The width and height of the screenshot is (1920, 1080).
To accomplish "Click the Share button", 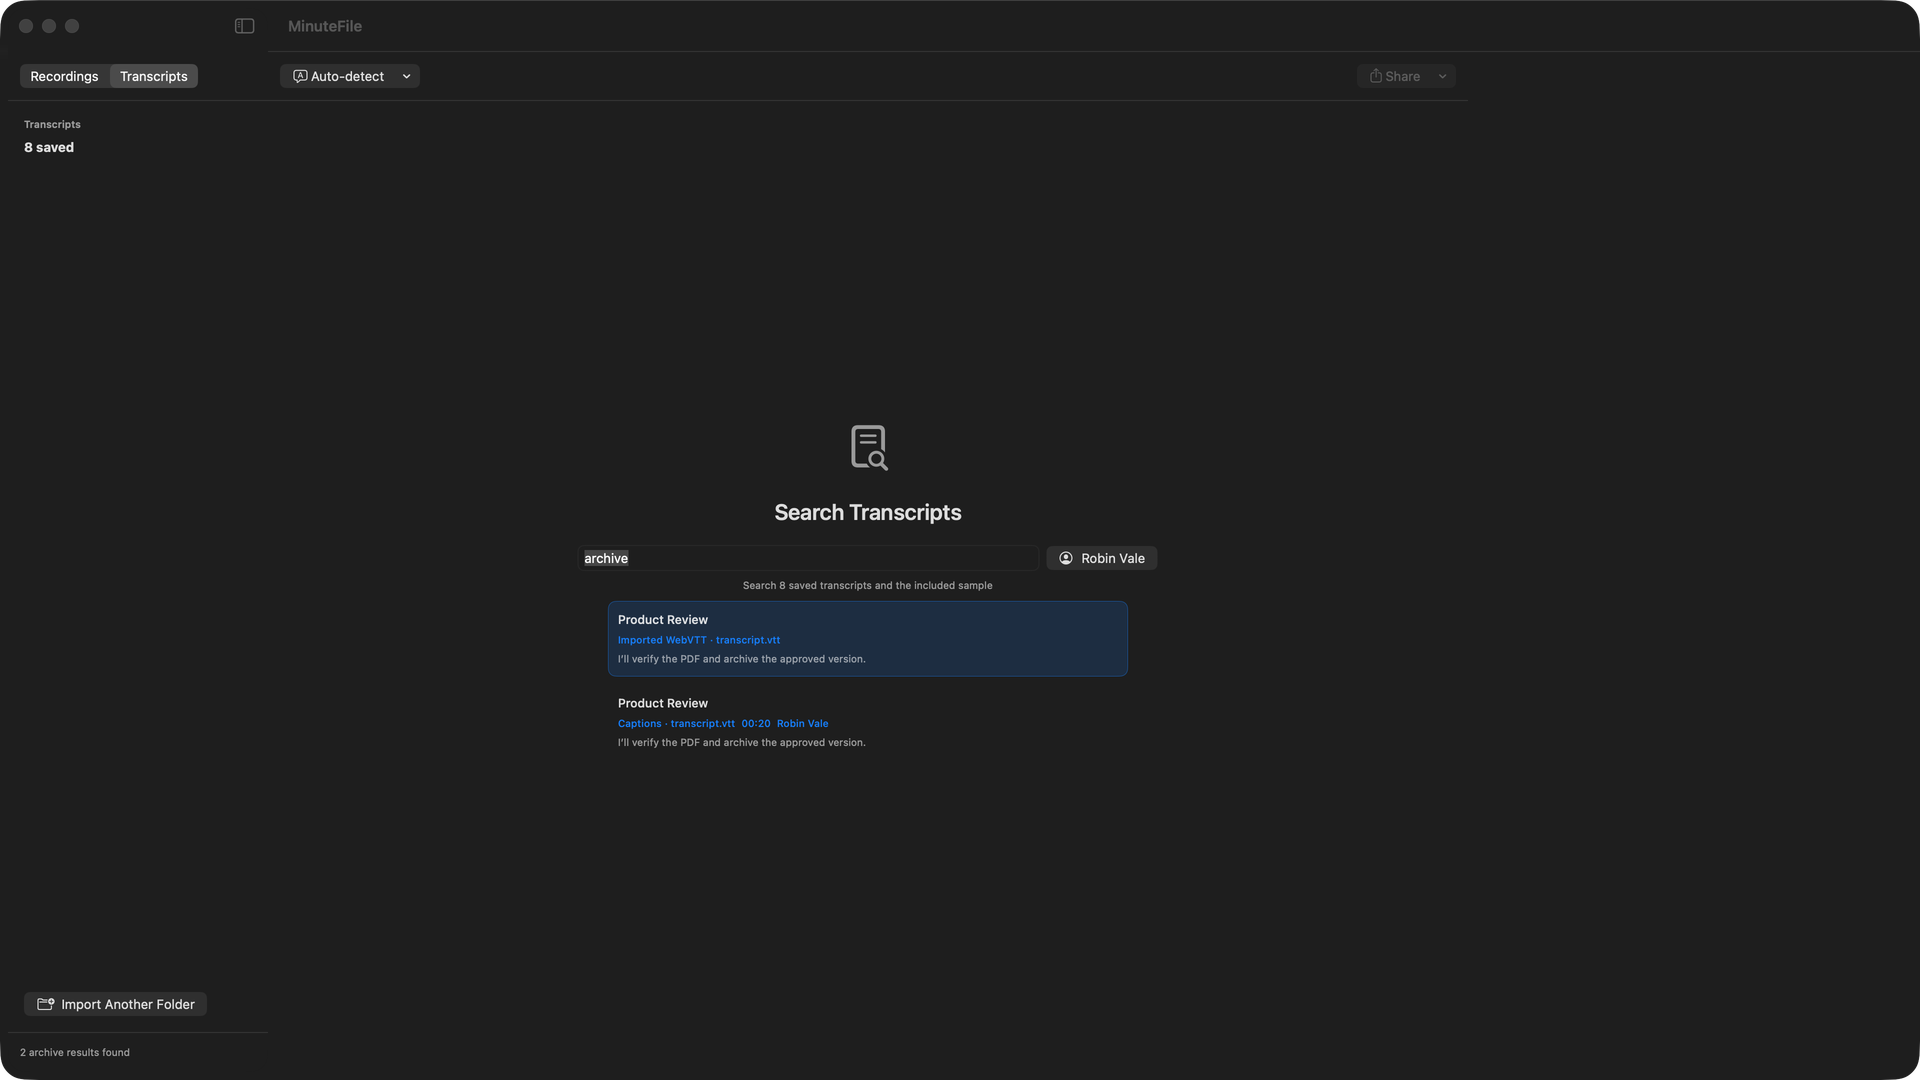I will [x=1394, y=76].
